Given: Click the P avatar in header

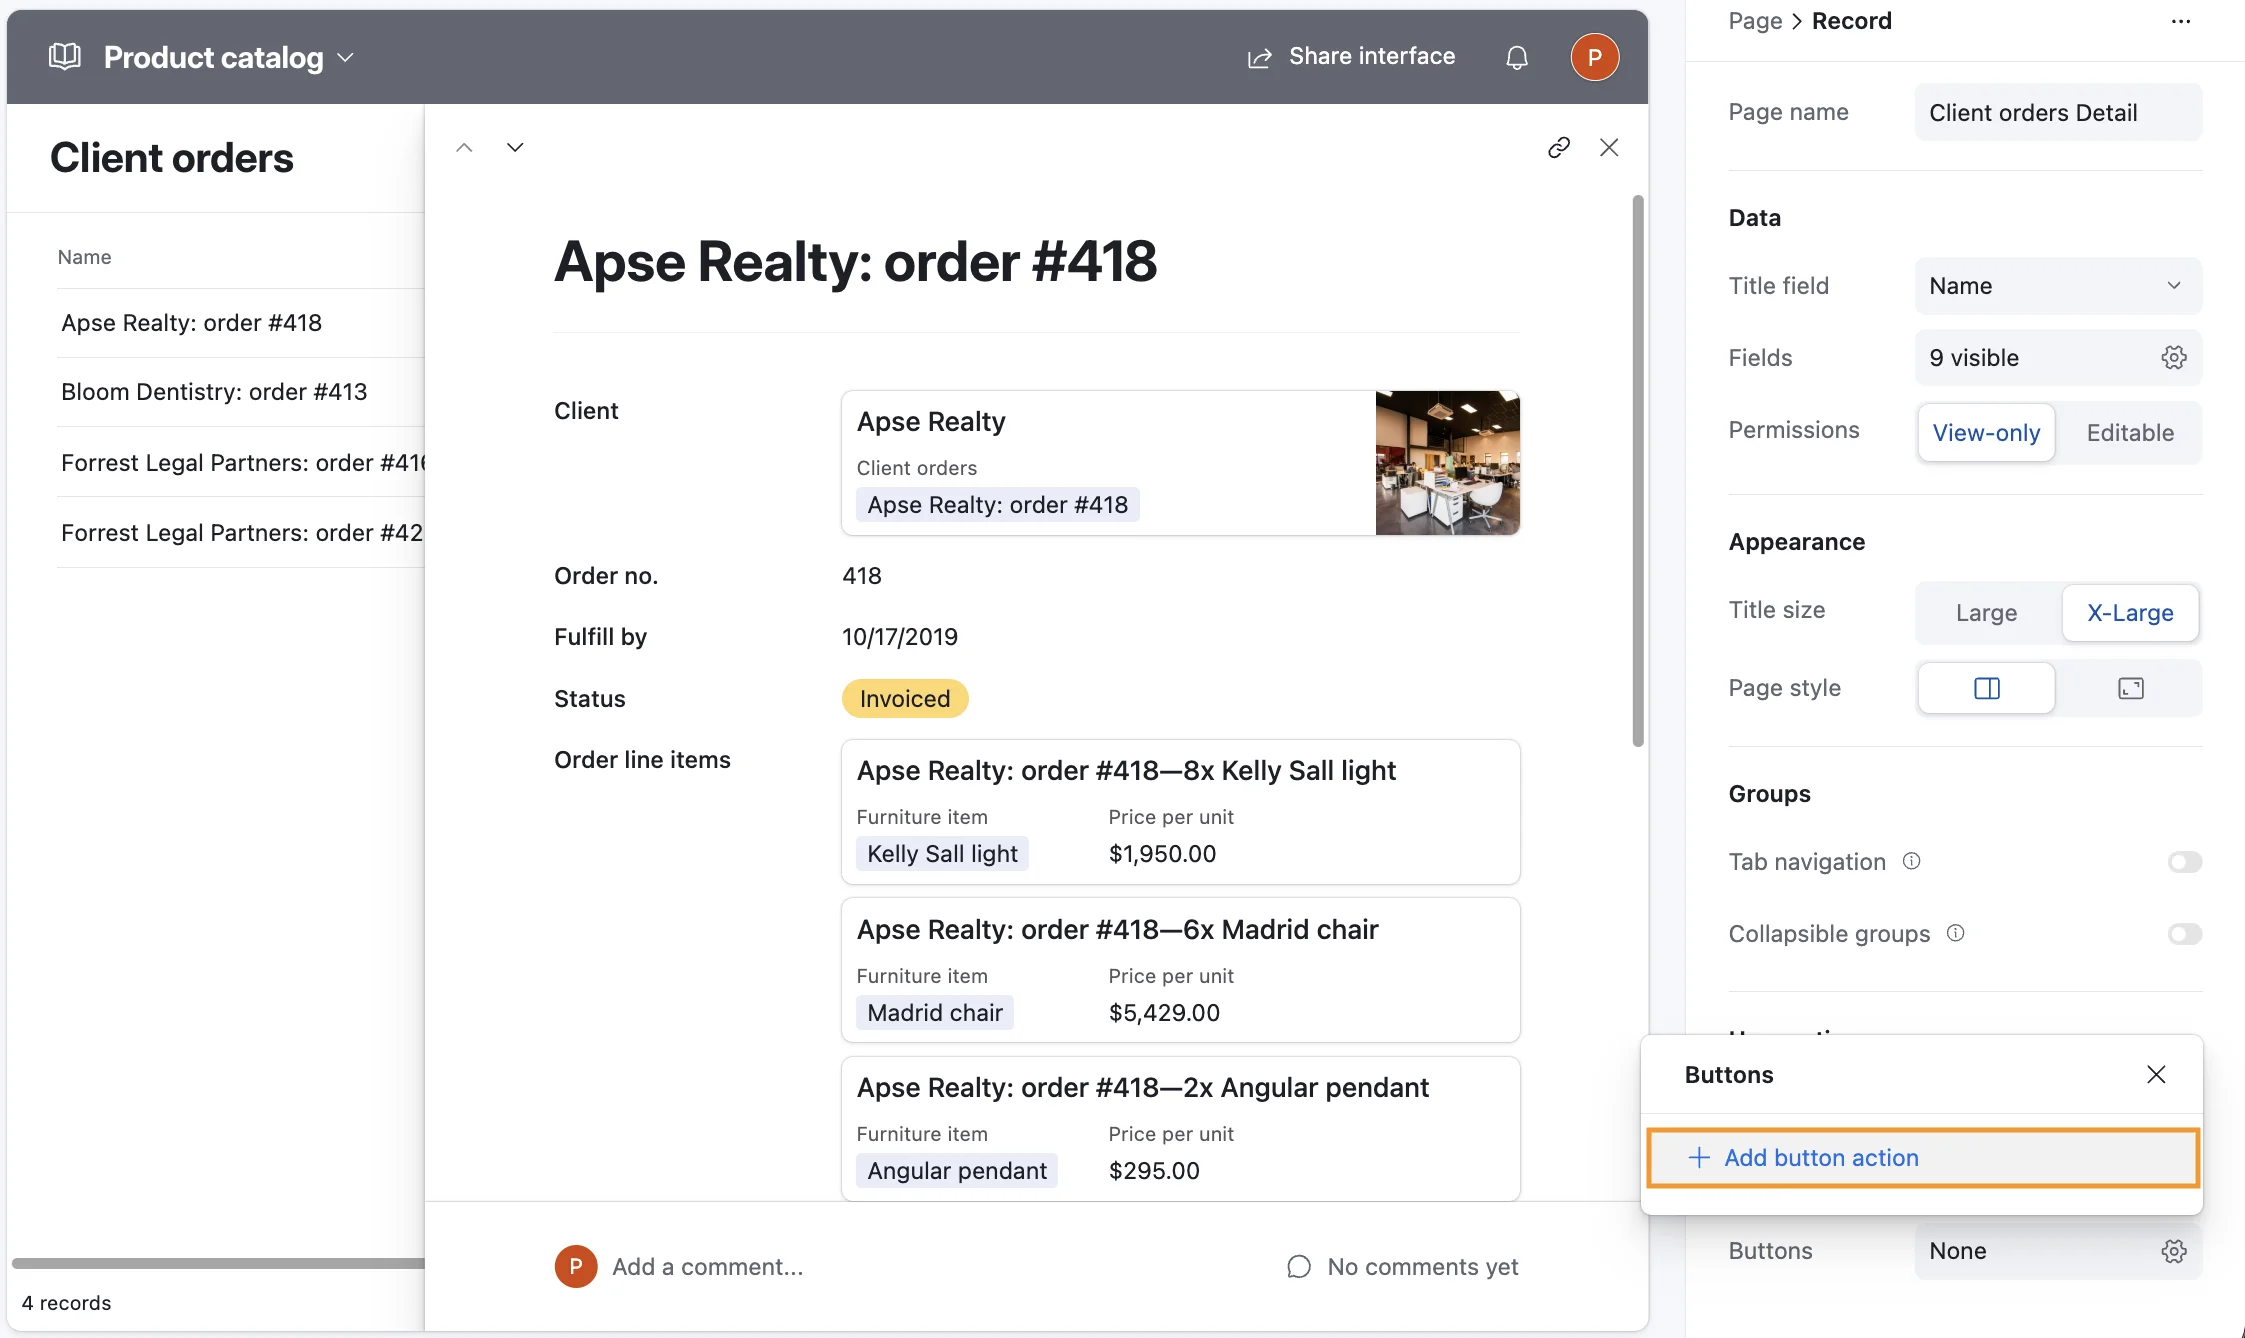Looking at the screenshot, I should click(x=1595, y=57).
